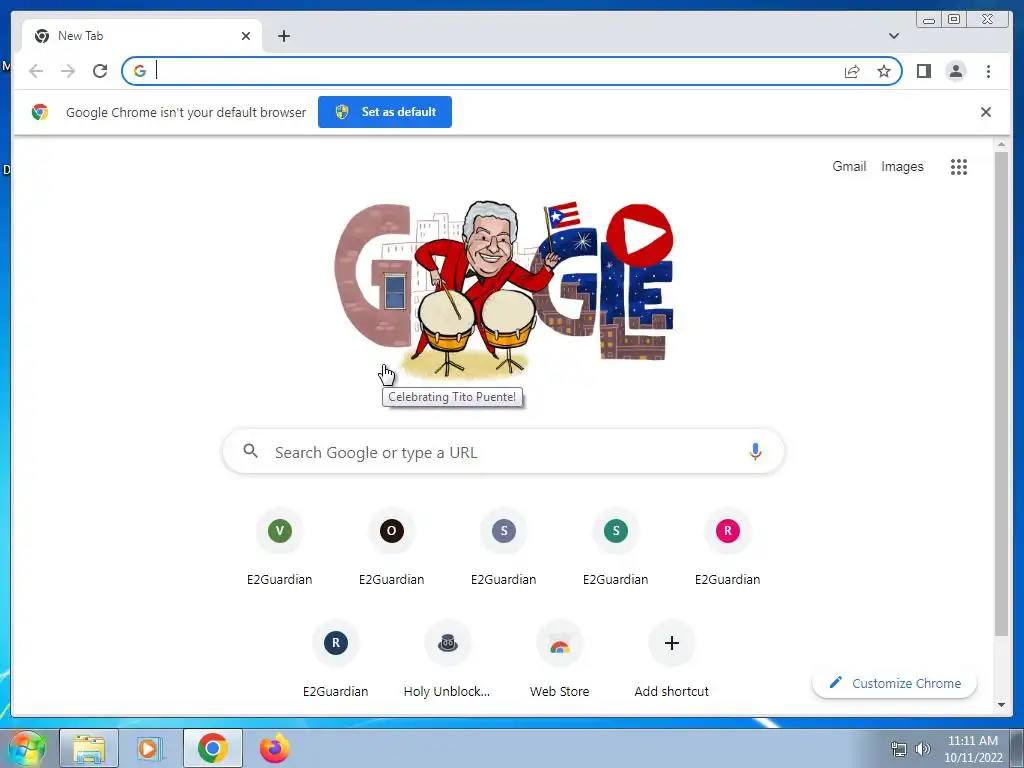Viewport: 1024px width, 768px height.
Task: Open the media player taskbar icon
Action: pos(150,748)
